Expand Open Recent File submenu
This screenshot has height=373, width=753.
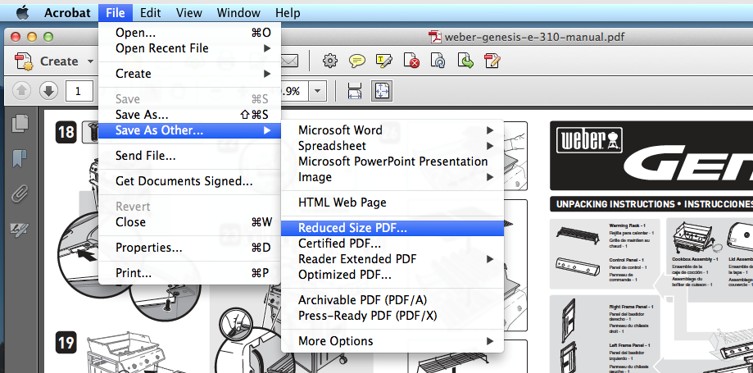click(x=189, y=48)
